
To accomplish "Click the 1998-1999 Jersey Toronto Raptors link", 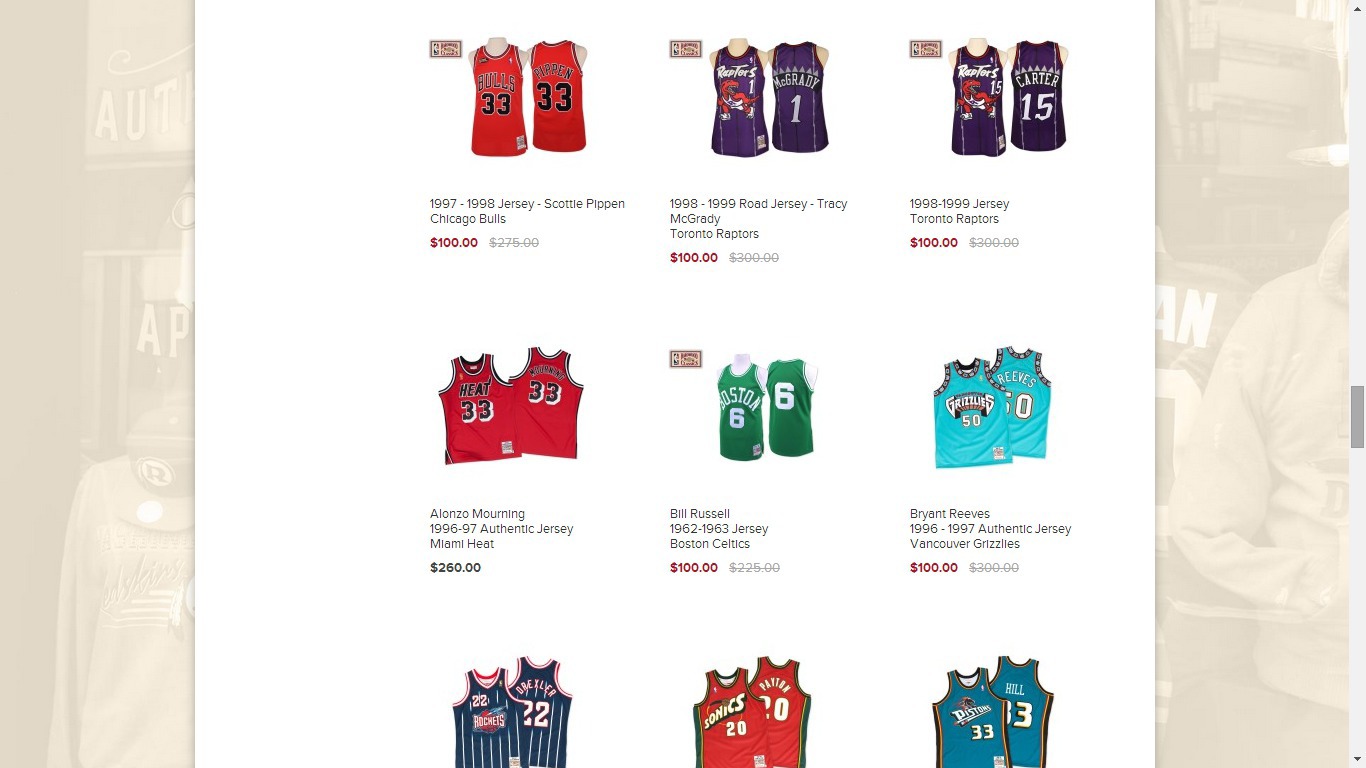I will click(x=960, y=211).
